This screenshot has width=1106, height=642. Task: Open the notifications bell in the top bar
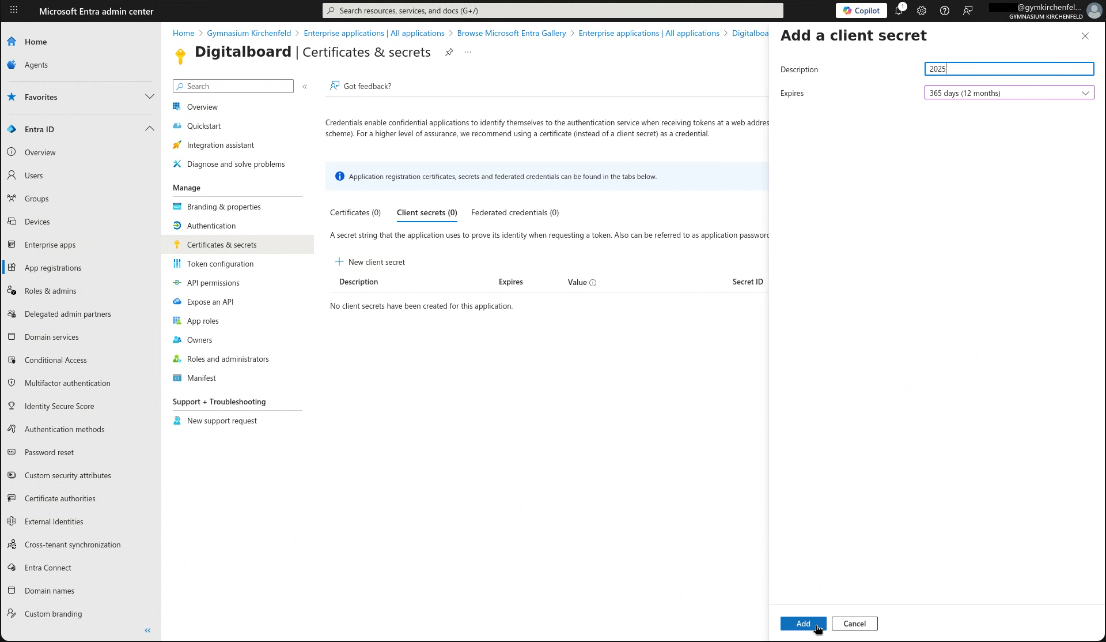click(898, 11)
